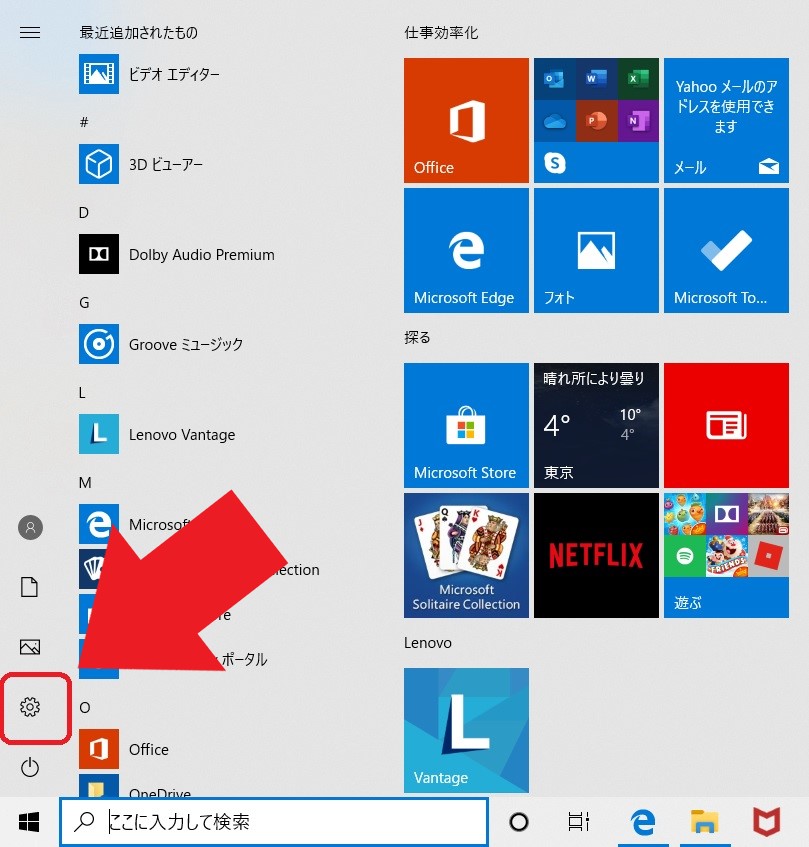The width and height of the screenshot is (809, 847).
Task: Click the Windows Start button
Action: click(29, 822)
